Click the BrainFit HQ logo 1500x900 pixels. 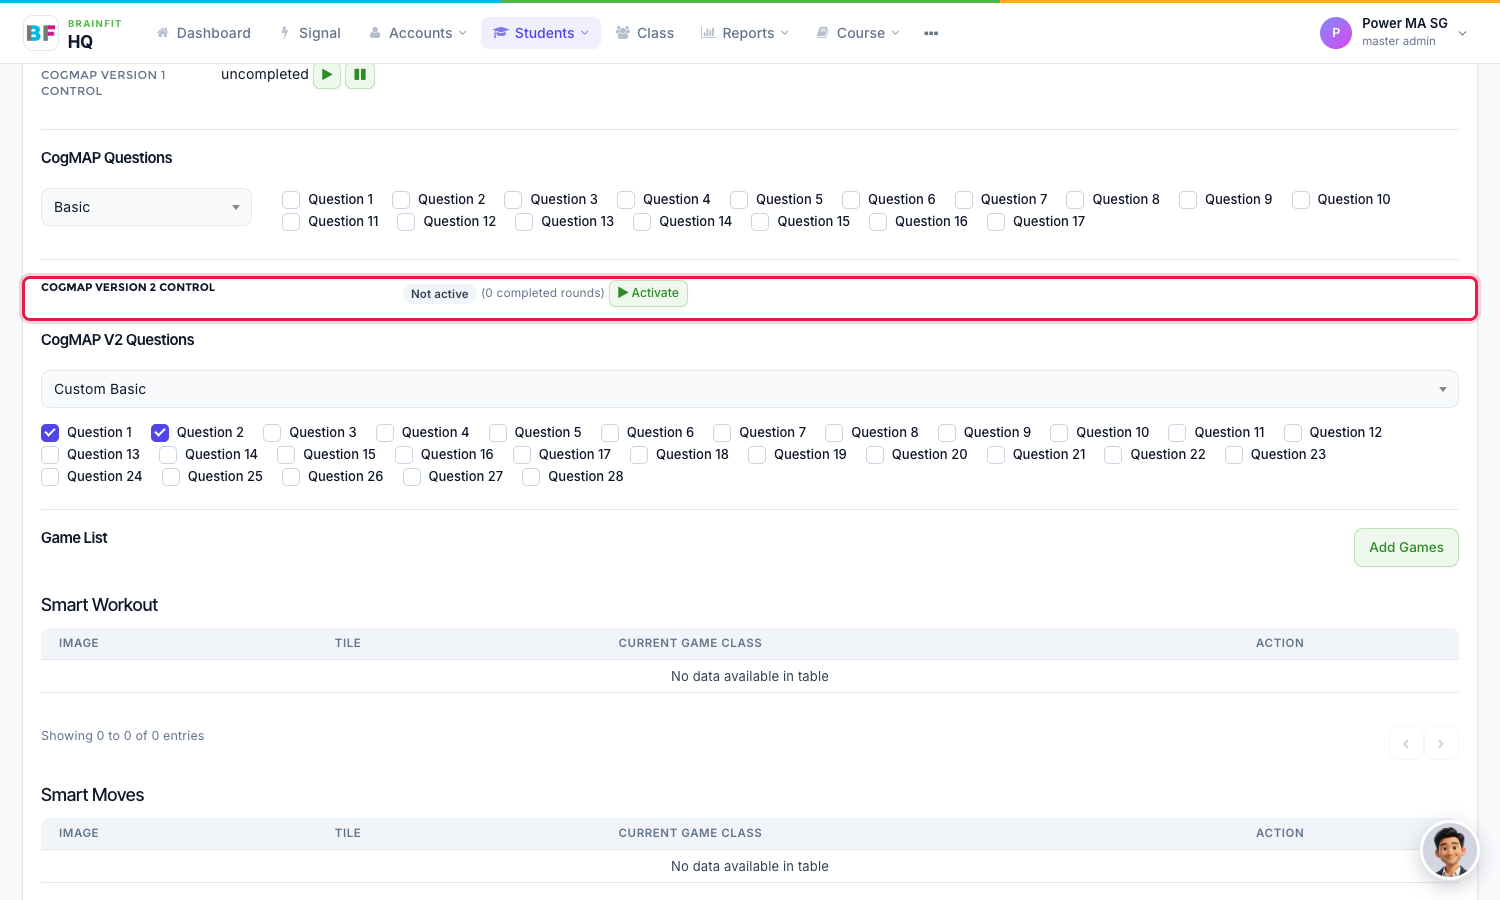pos(73,33)
